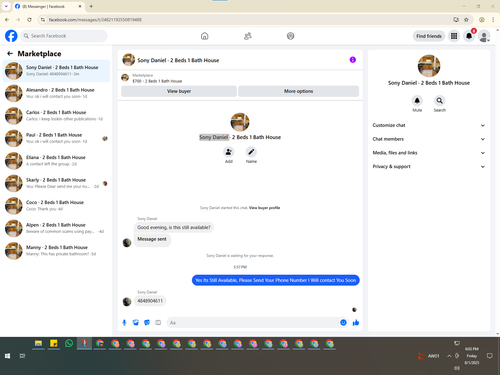Reload the page in browser

click(29, 20)
